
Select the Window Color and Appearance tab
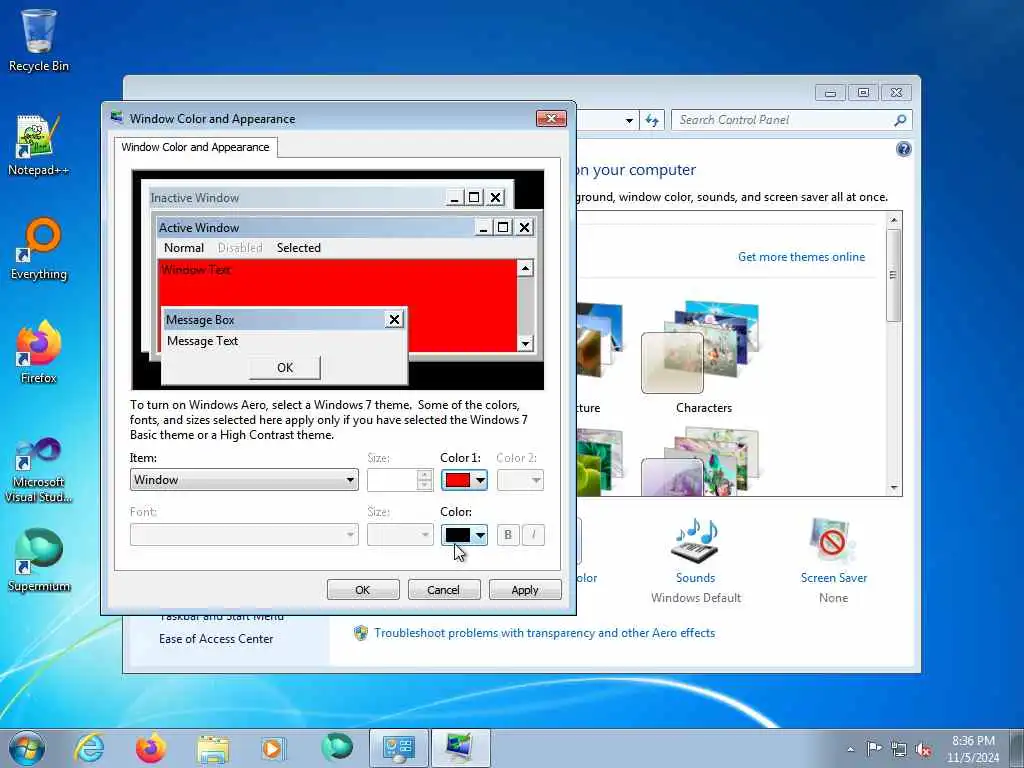click(x=195, y=147)
